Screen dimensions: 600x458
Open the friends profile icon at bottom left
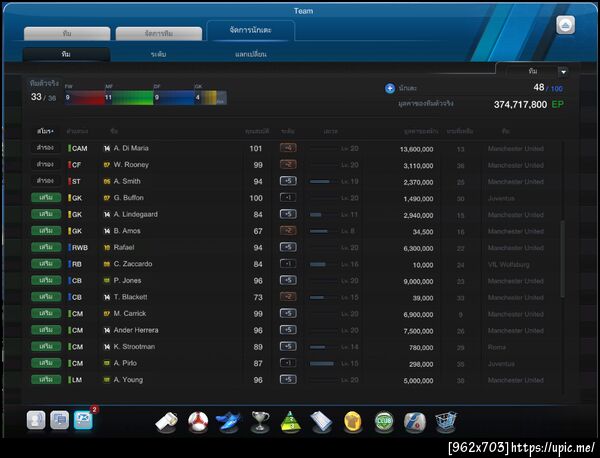coord(36,420)
